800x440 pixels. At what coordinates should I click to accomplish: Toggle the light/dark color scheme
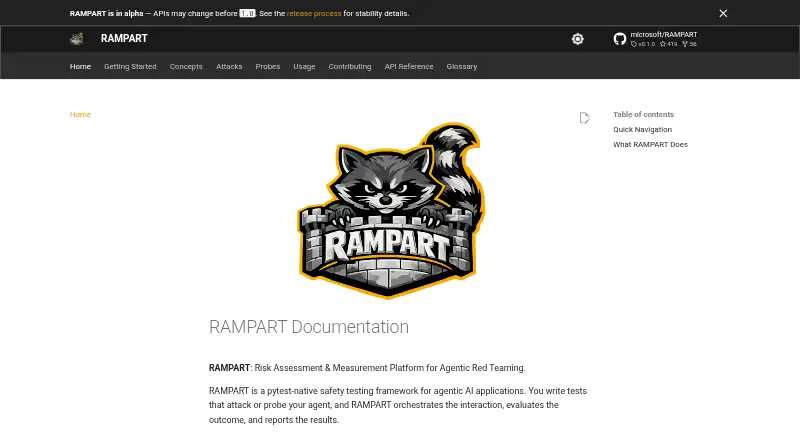pyautogui.click(x=578, y=39)
